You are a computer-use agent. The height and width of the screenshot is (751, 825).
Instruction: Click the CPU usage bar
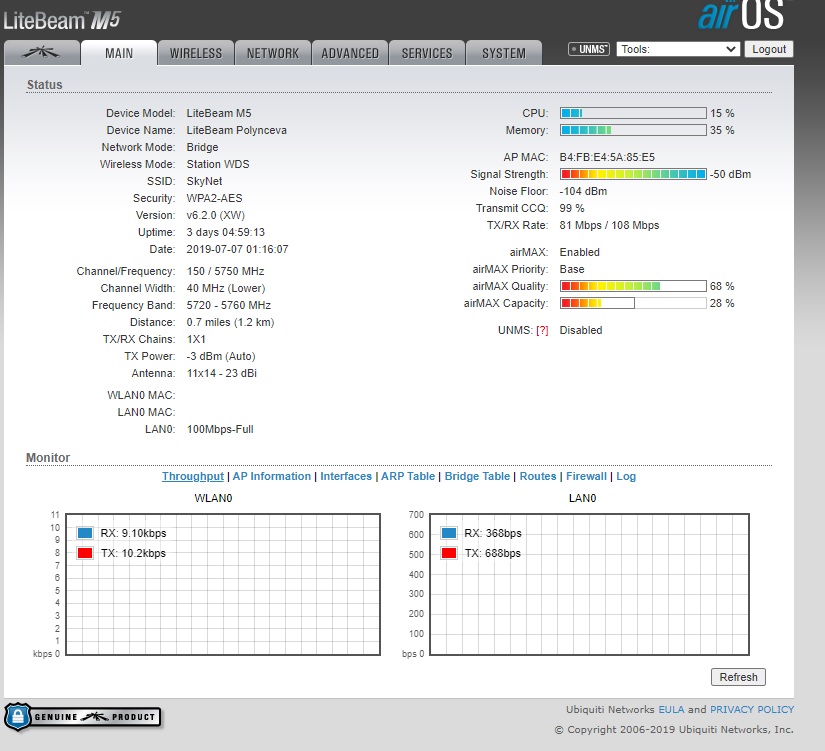(x=633, y=113)
